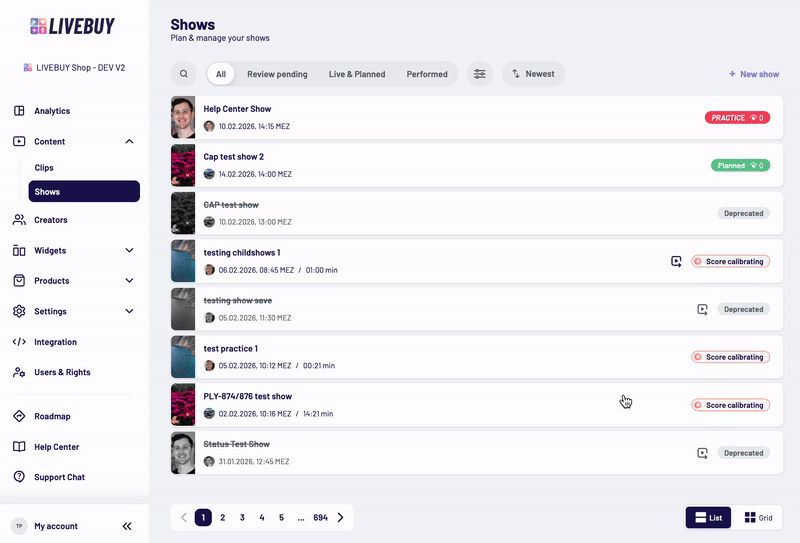
Task: Click '10.02.2026, 14:15 MEZ' date text
Action: click(x=254, y=126)
